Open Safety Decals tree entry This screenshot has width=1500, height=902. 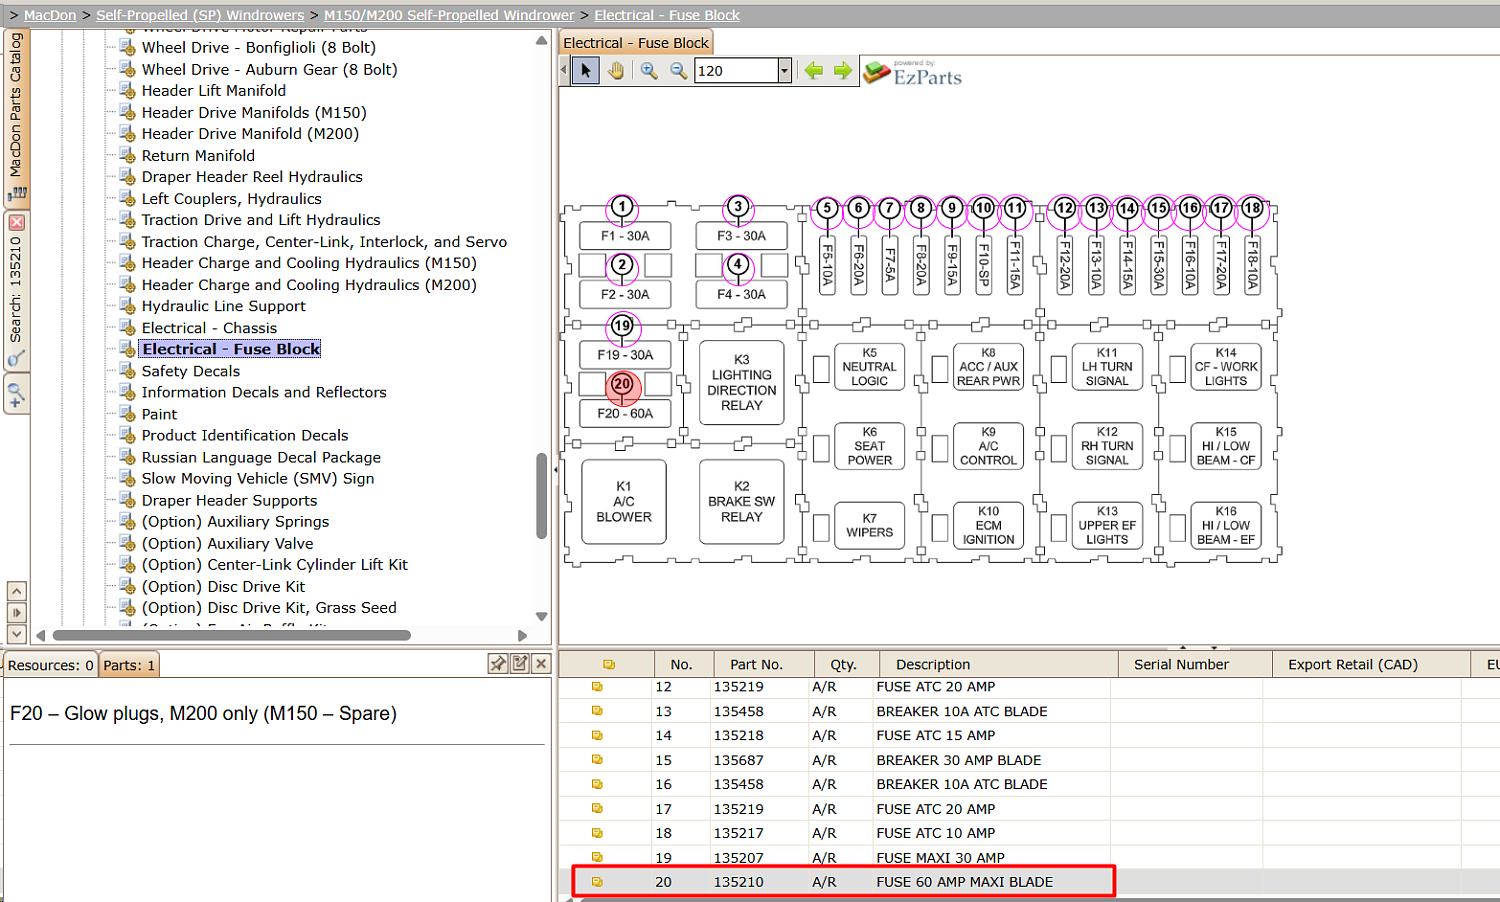pyautogui.click(x=191, y=370)
